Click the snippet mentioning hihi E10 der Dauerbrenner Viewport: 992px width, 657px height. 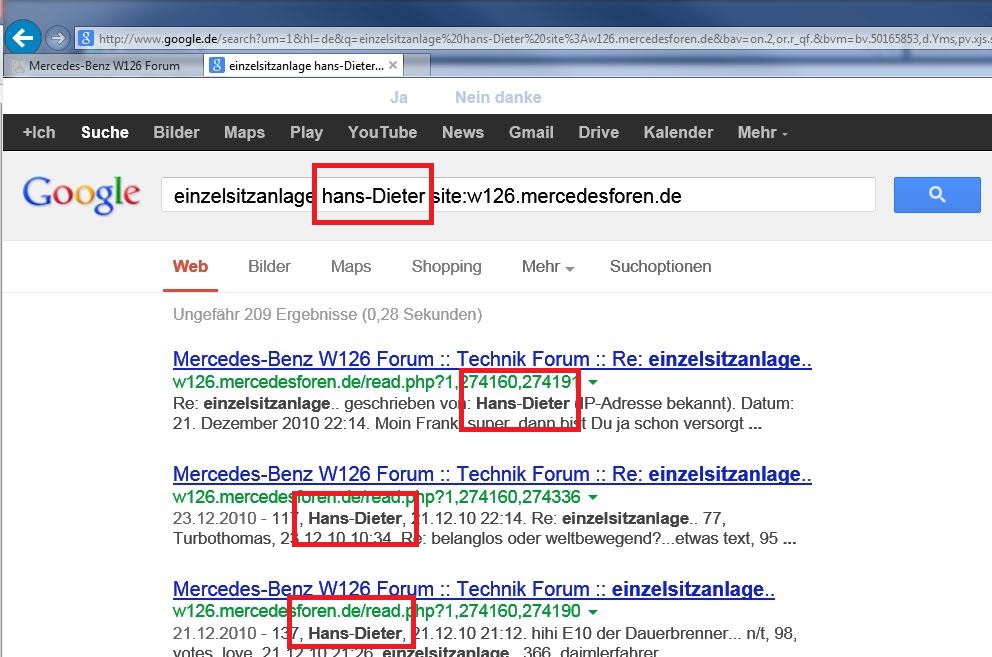485,633
